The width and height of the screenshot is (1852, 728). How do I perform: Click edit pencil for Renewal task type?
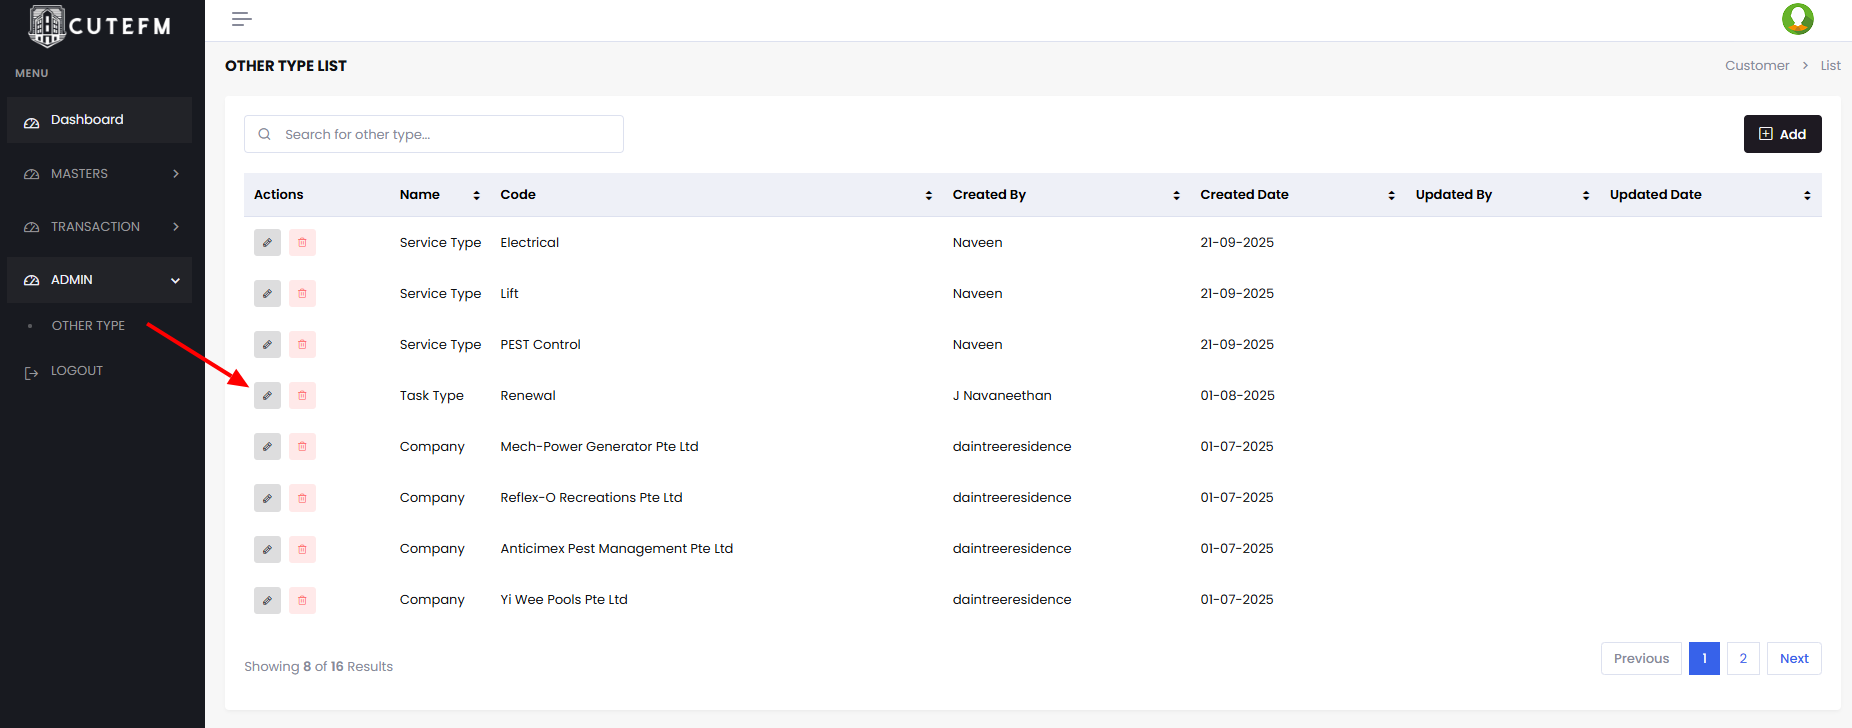(267, 396)
